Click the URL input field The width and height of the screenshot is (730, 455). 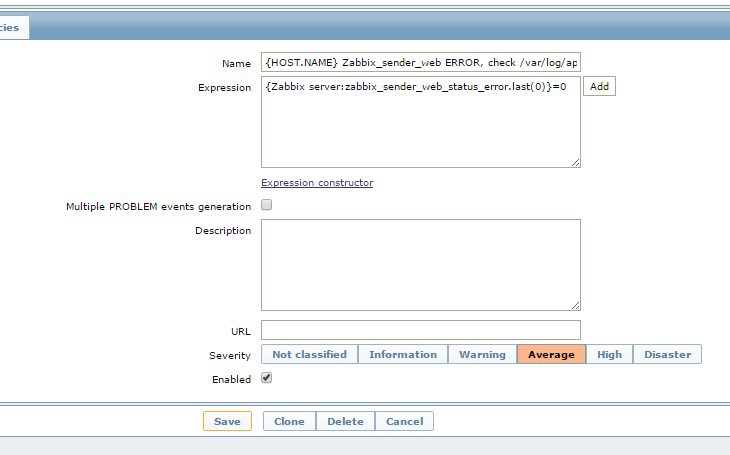[x=420, y=330]
